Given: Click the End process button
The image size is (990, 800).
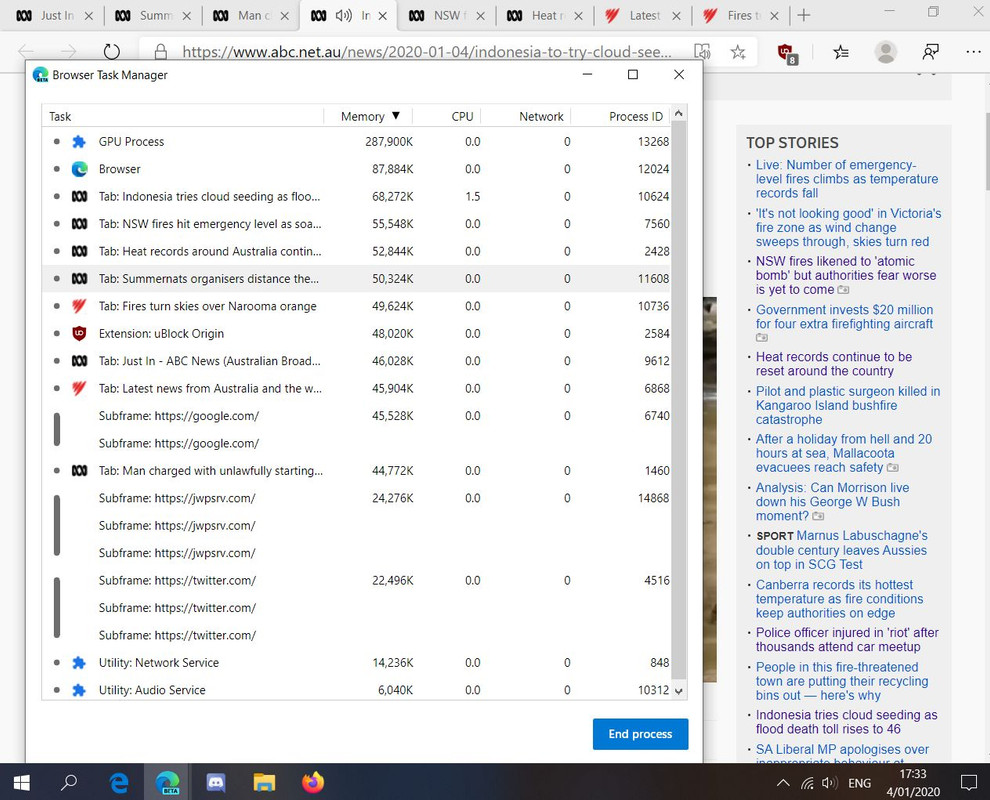Looking at the screenshot, I should (x=640, y=734).
